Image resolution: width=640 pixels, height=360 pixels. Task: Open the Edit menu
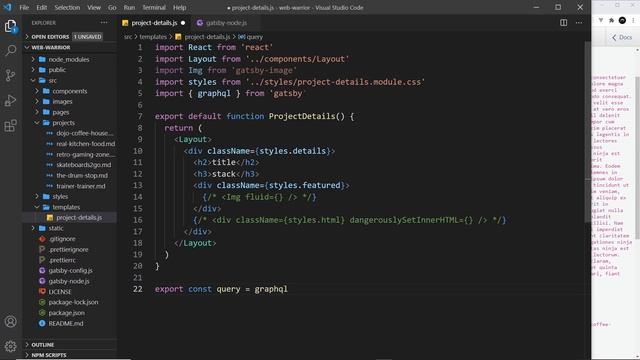coord(42,7)
